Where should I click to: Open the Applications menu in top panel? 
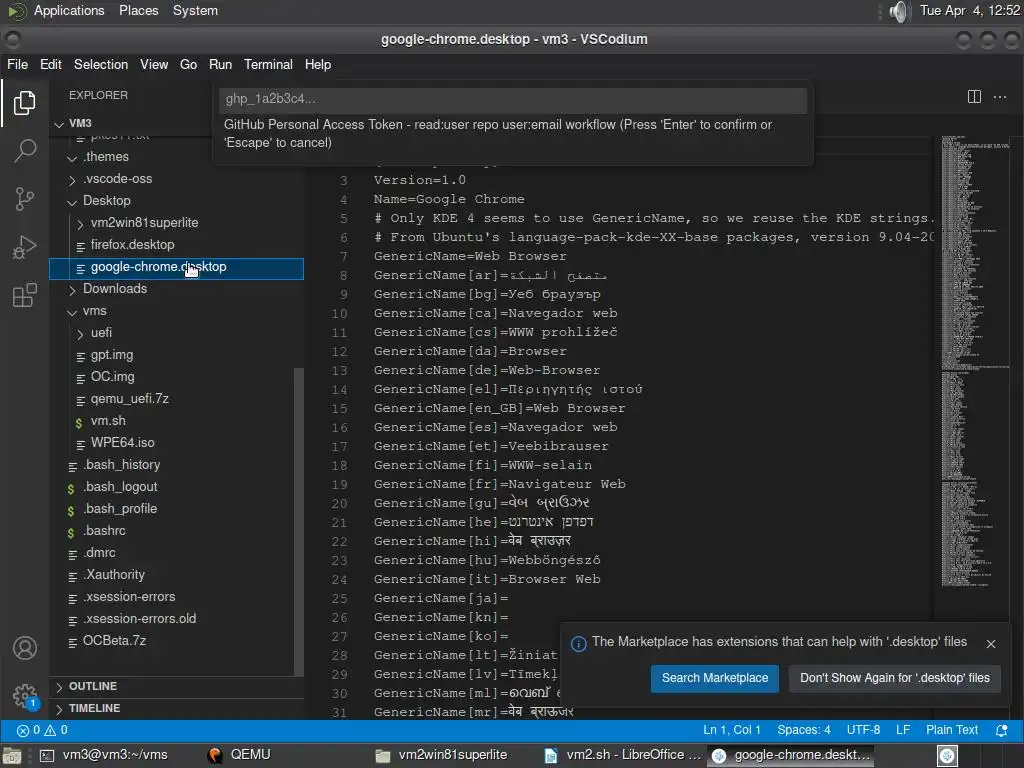tap(69, 11)
